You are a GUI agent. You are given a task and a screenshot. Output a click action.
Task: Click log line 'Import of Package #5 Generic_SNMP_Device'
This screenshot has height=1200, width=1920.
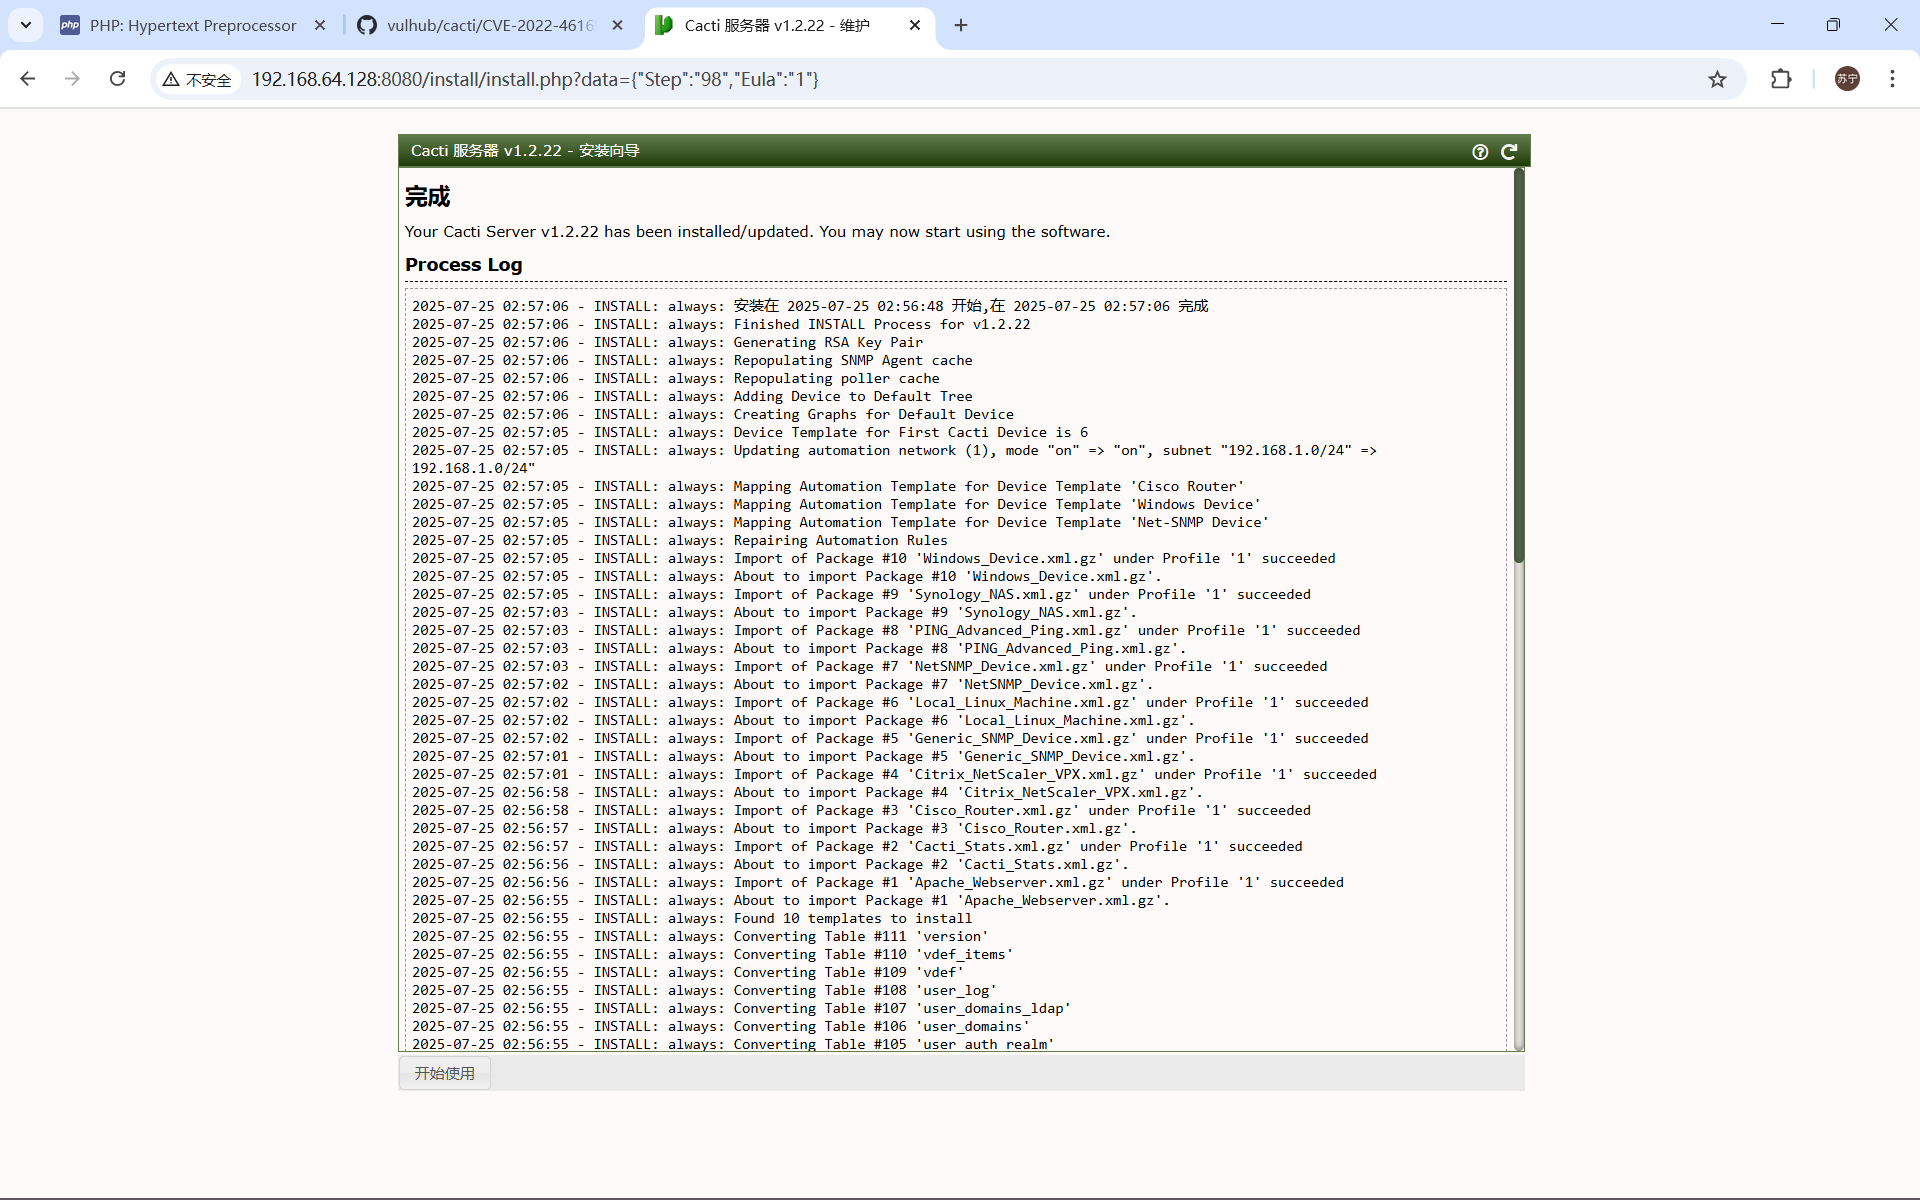(x=890, y=739)
